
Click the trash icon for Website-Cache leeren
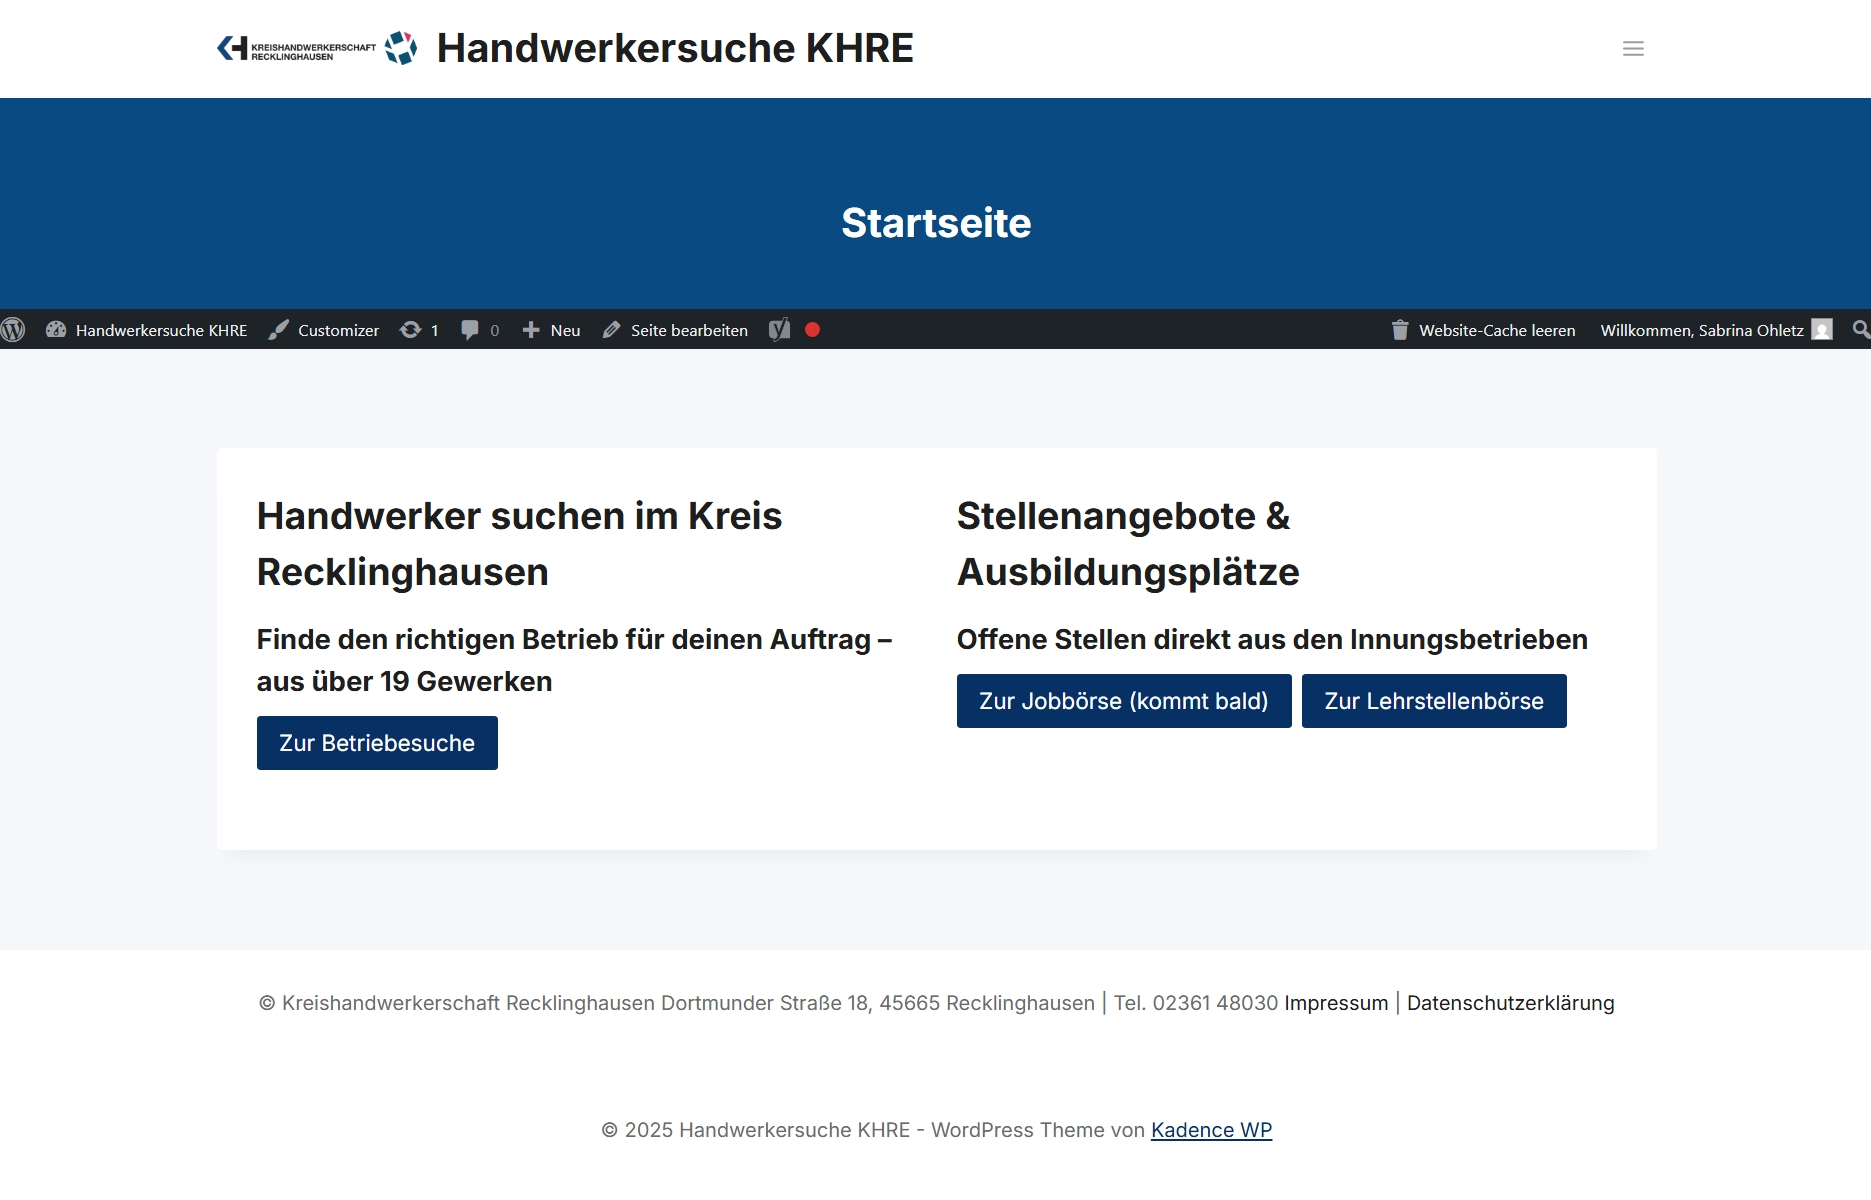point(1399,330)
